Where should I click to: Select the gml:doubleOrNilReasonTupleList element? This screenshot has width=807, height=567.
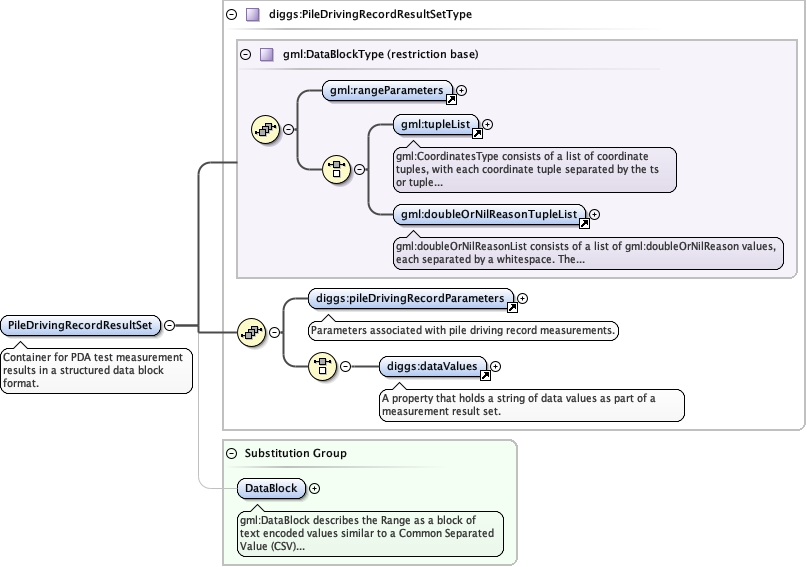click(487, 213)
